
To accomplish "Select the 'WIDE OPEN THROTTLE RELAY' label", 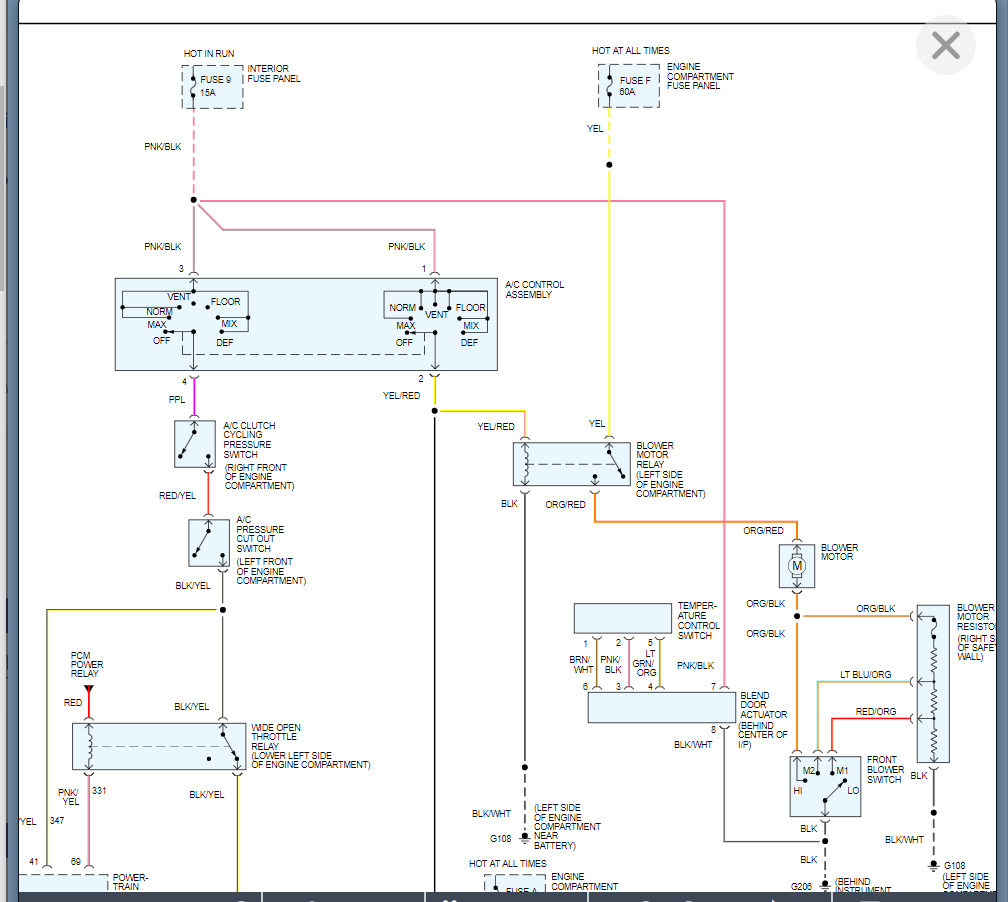I will pyautogui.click(x=276, y=737).
